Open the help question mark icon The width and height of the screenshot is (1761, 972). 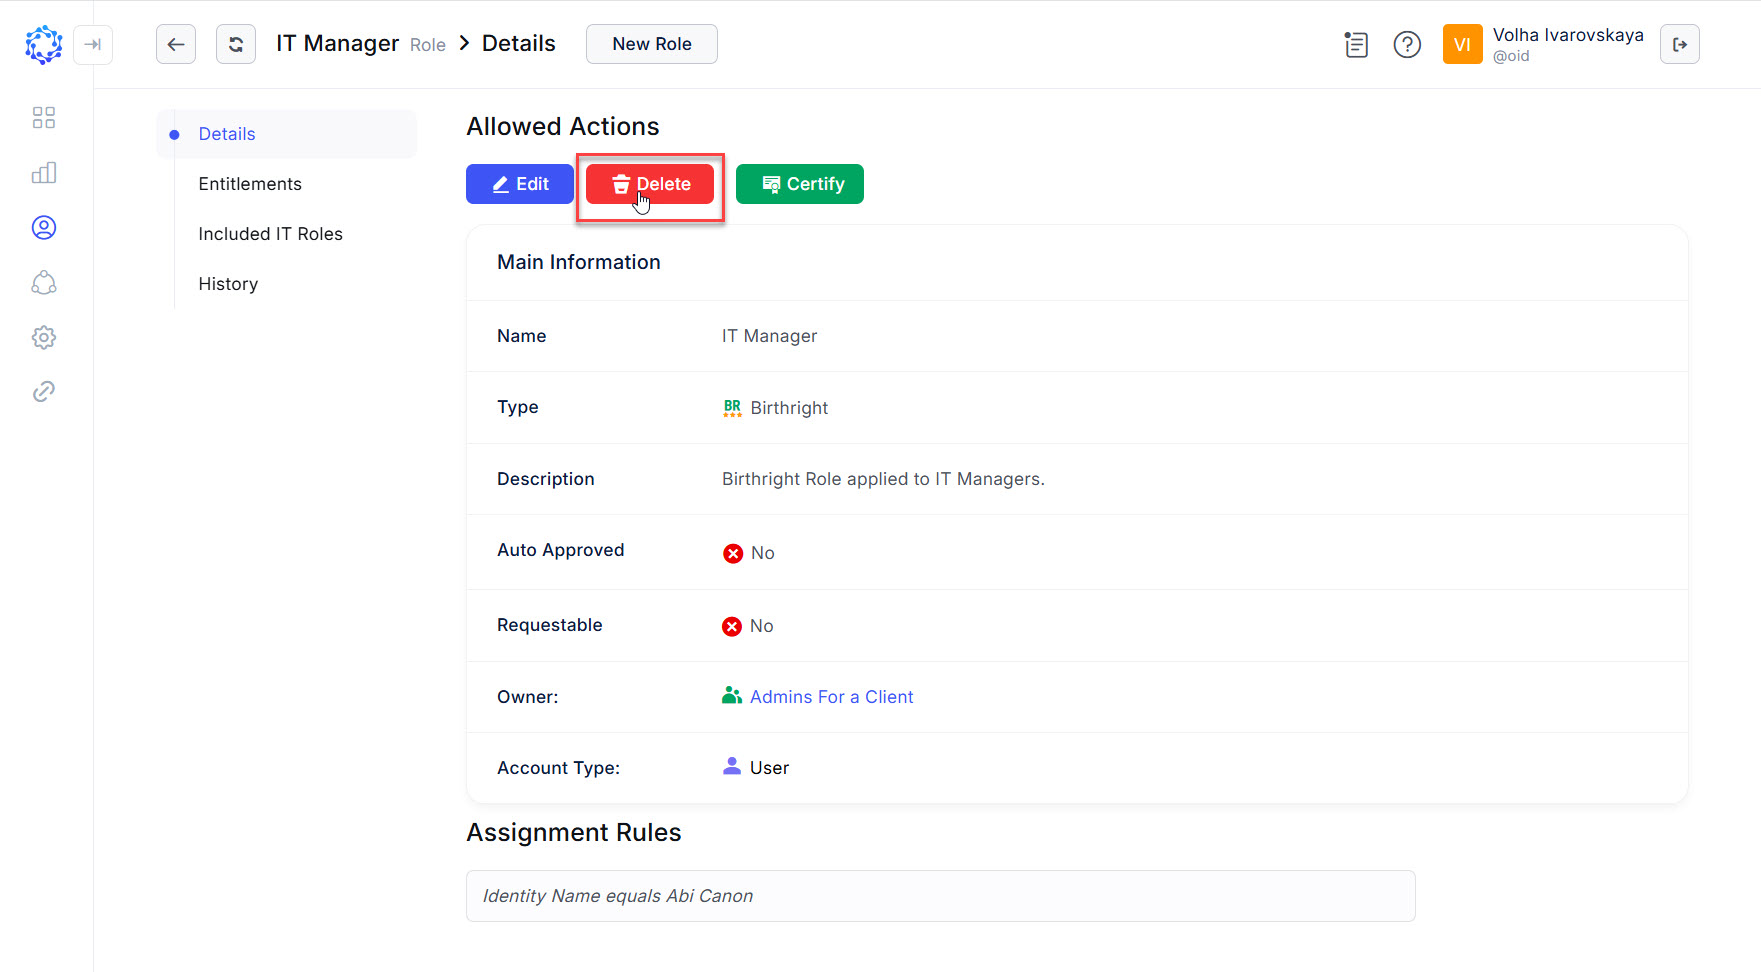click(1407, 44)
